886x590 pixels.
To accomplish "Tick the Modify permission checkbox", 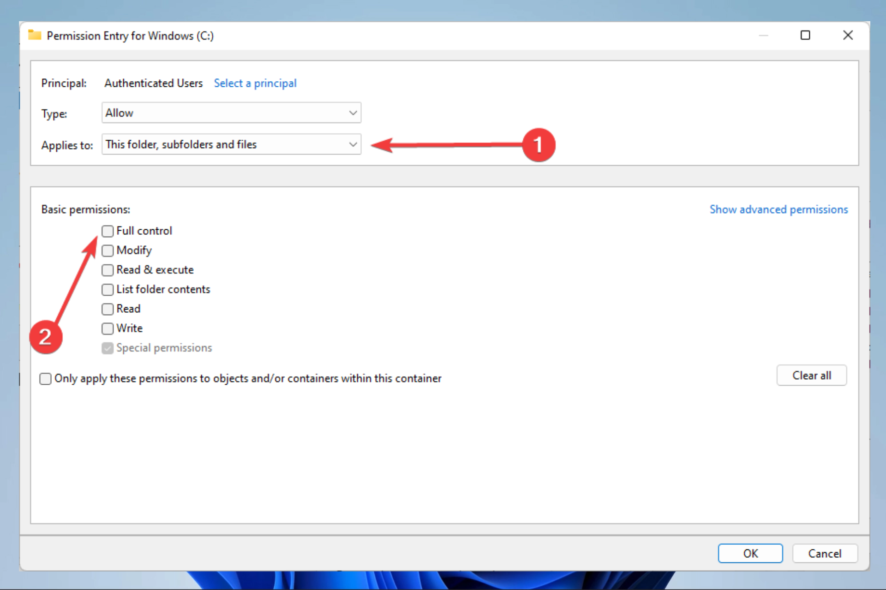I will tap(107, 250).
